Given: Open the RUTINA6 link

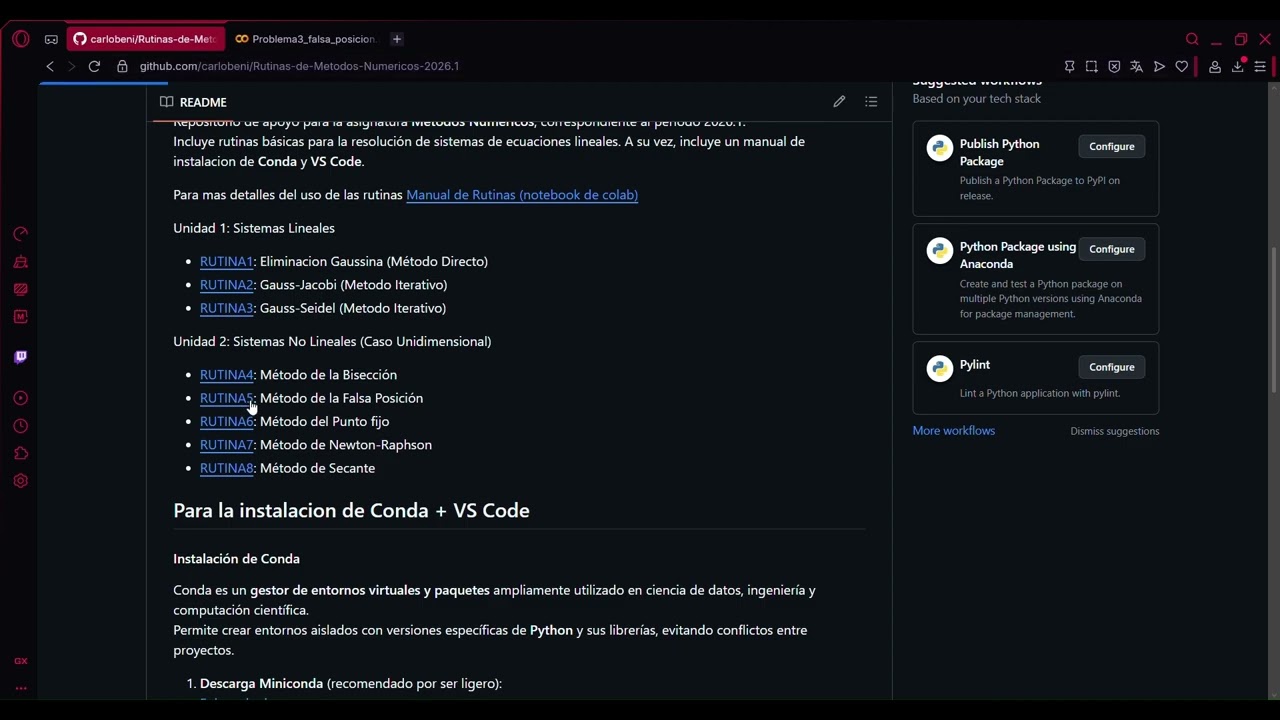Looking at the screenshot, I should (227, 422).
